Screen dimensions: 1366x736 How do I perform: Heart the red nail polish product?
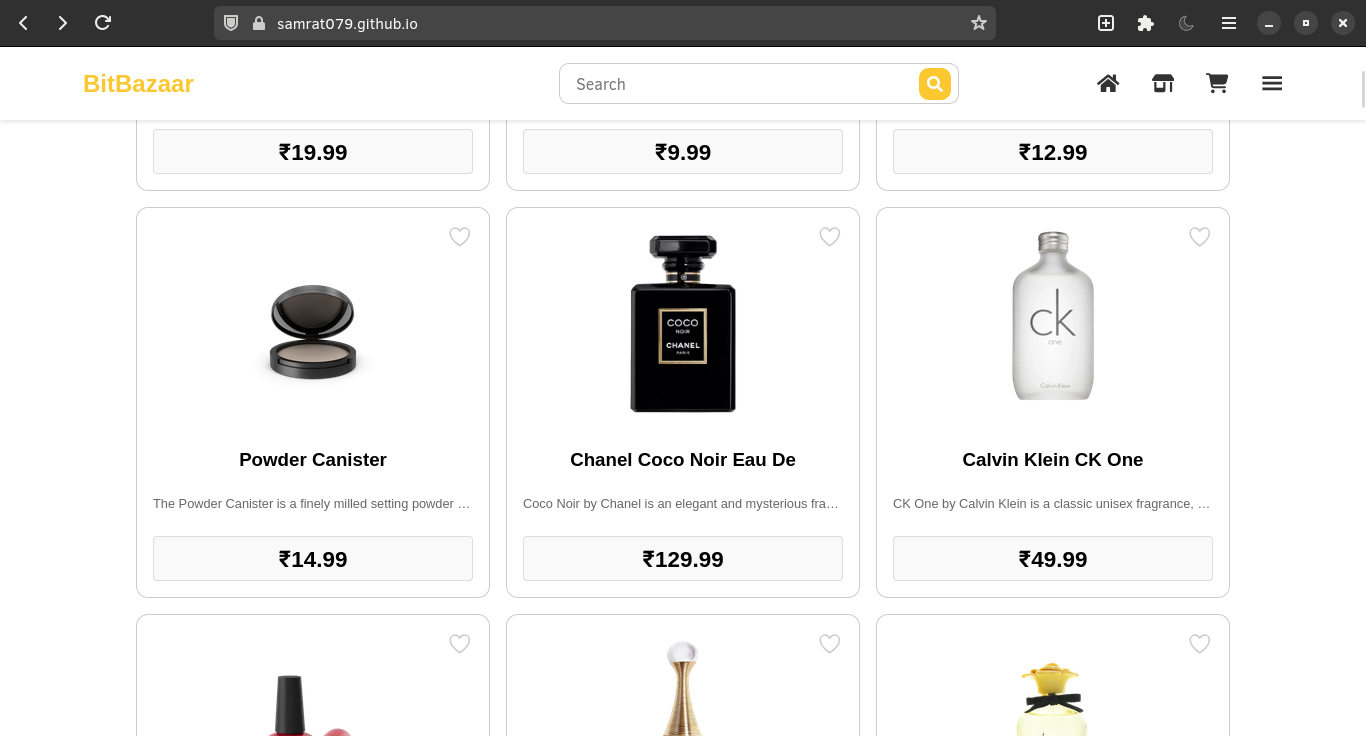click(460, 644)
